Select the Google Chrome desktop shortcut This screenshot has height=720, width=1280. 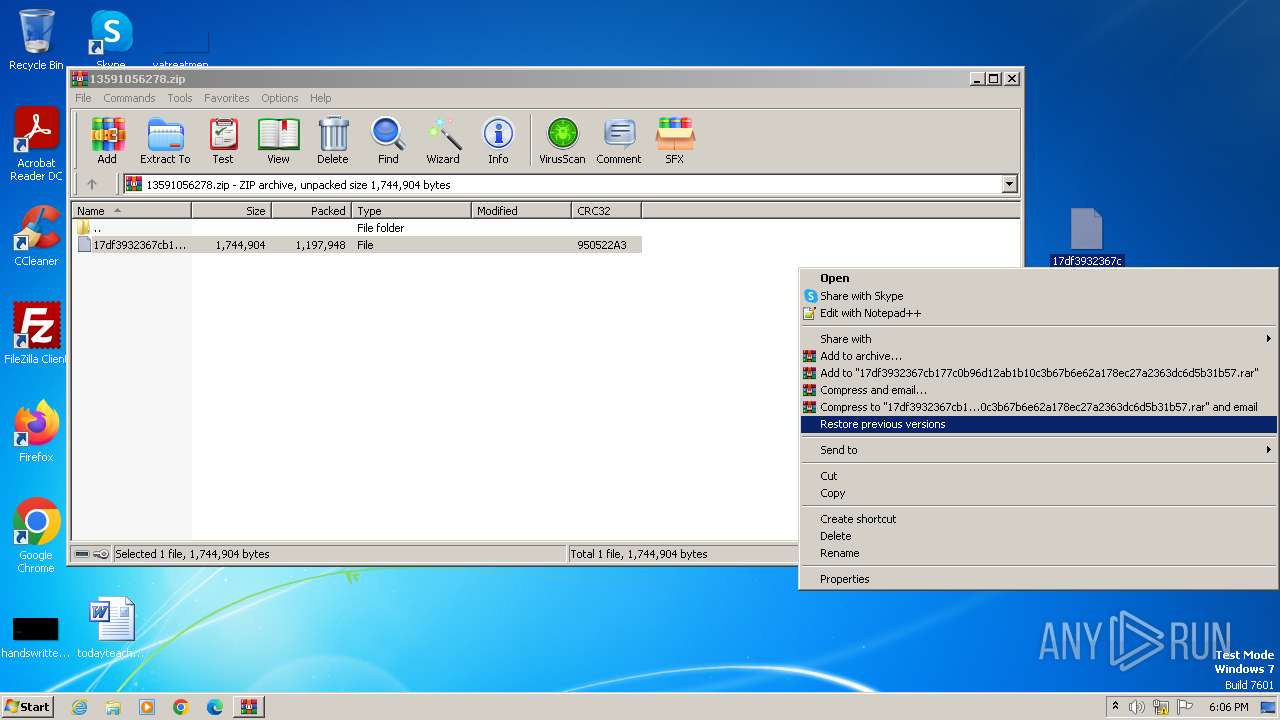click(36, 536)
